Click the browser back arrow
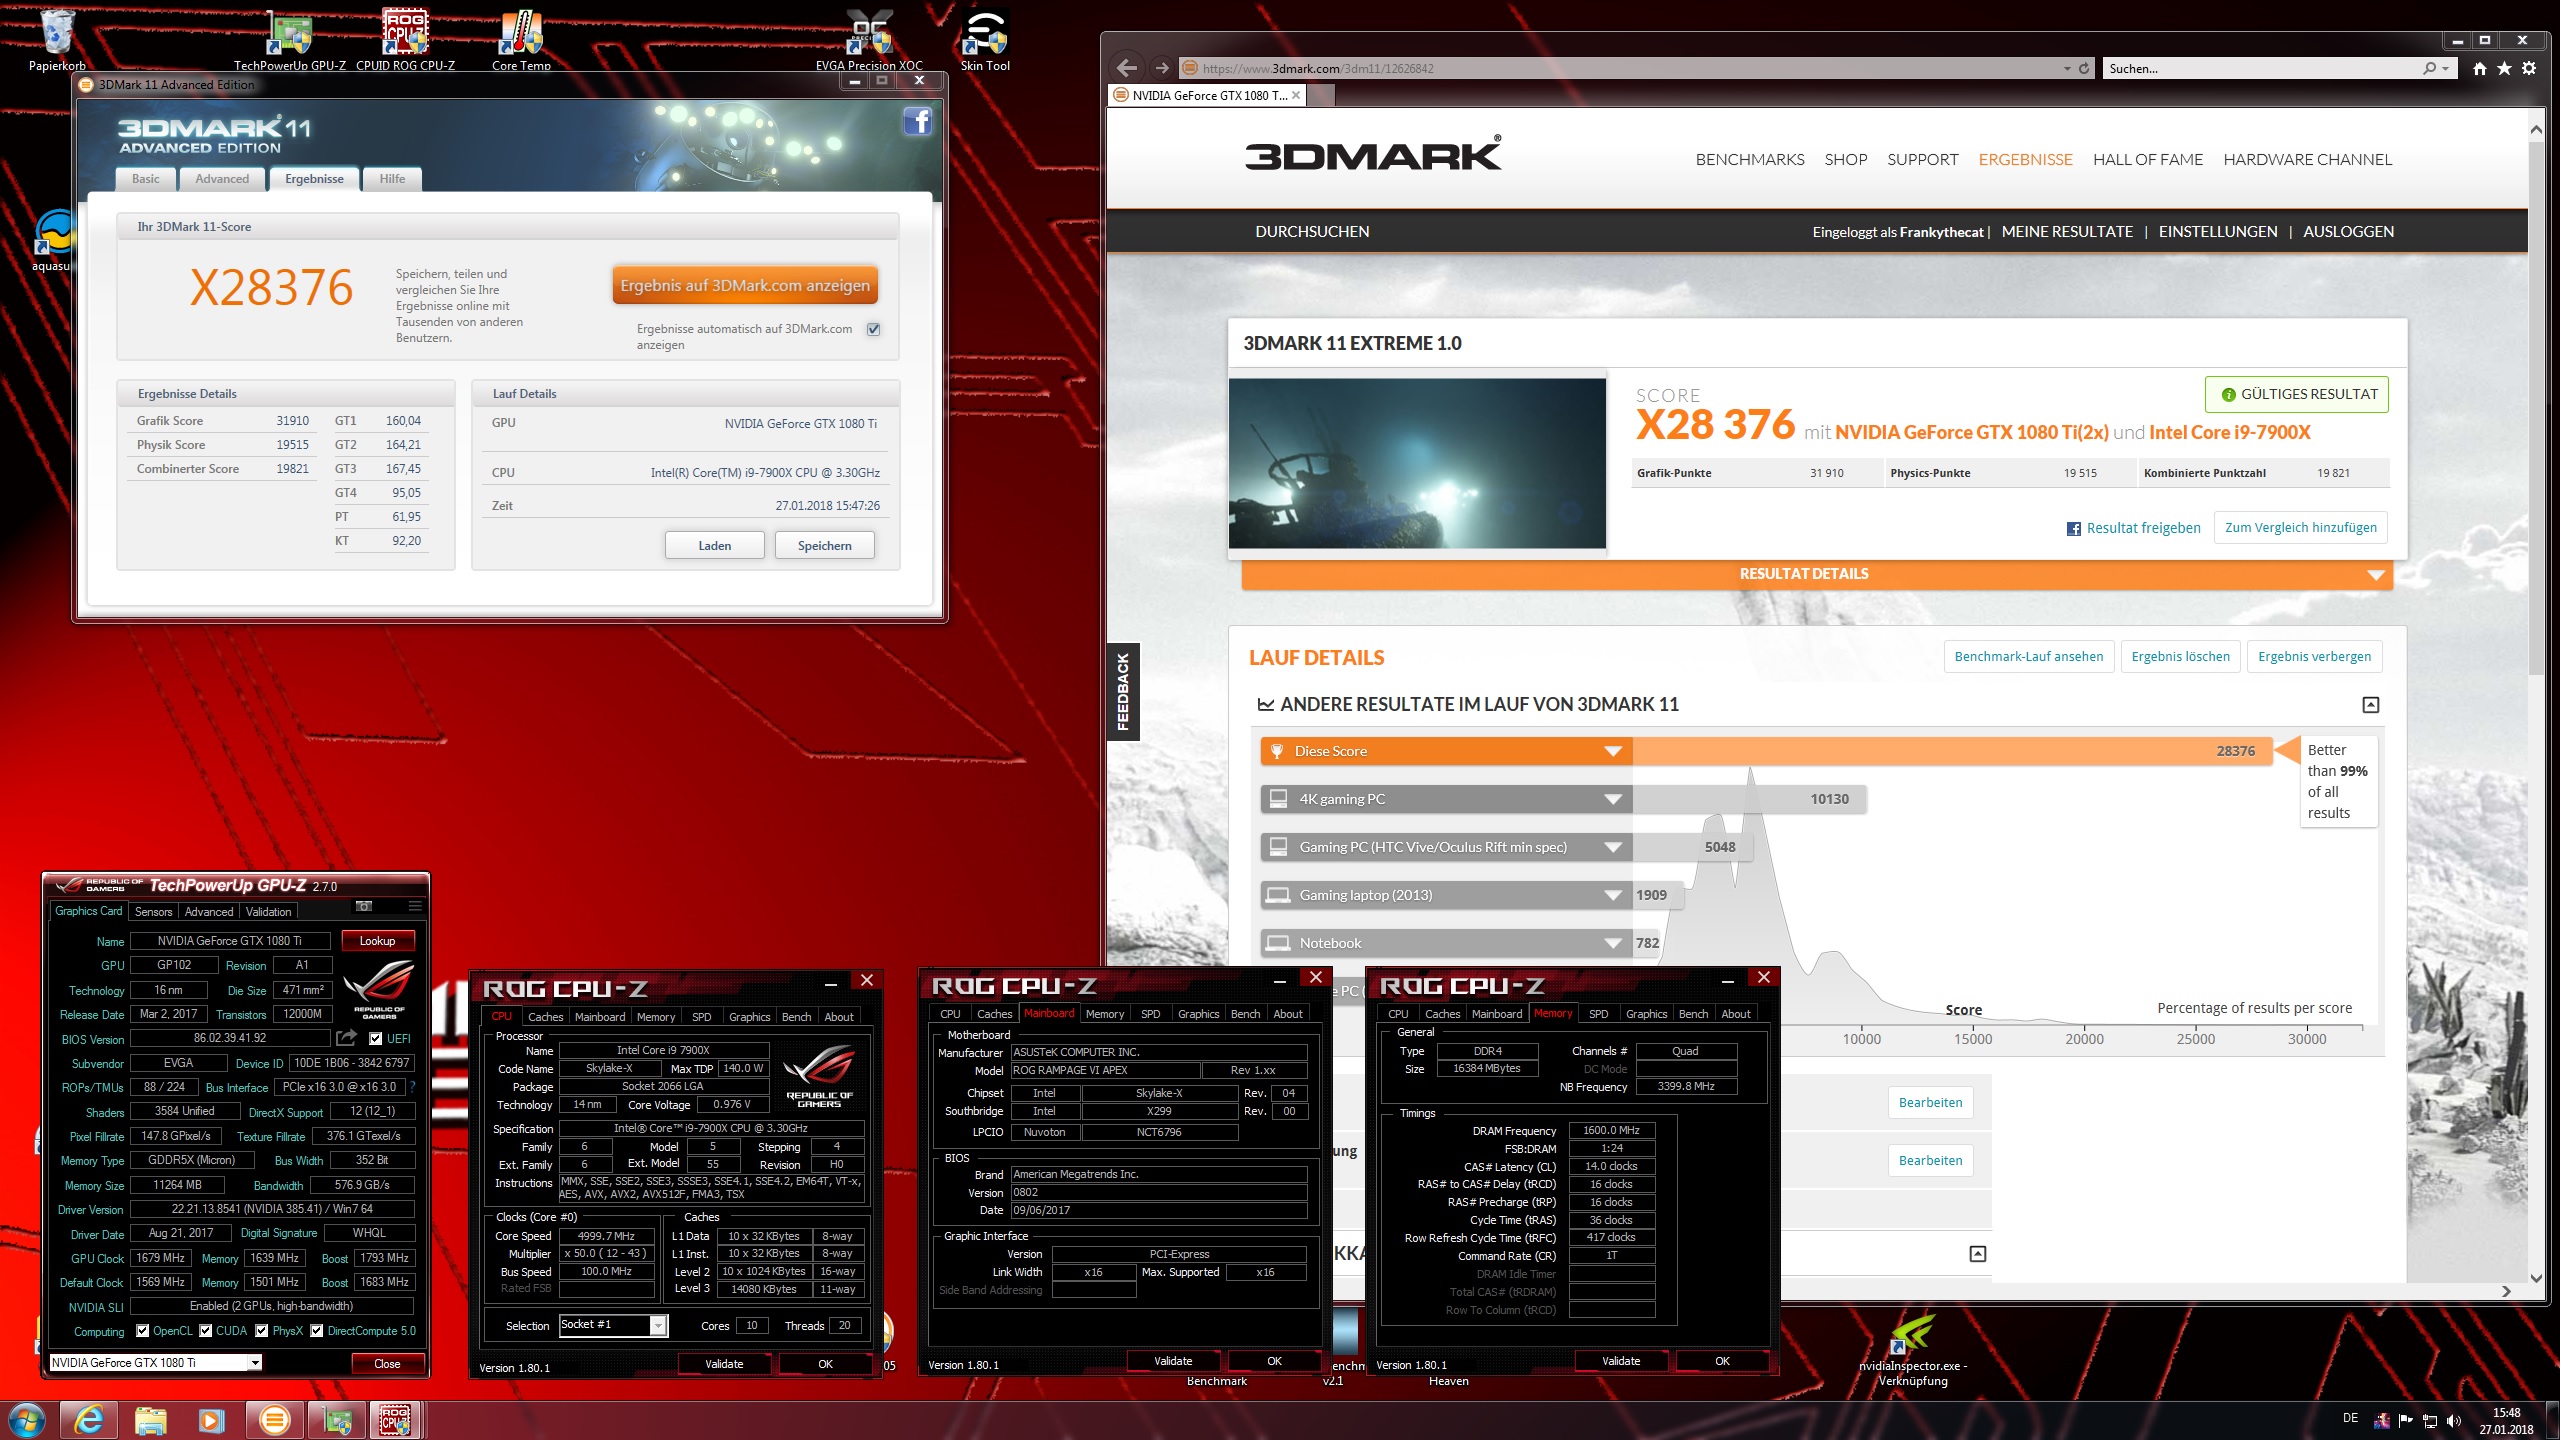 (x=1127, y=68)
